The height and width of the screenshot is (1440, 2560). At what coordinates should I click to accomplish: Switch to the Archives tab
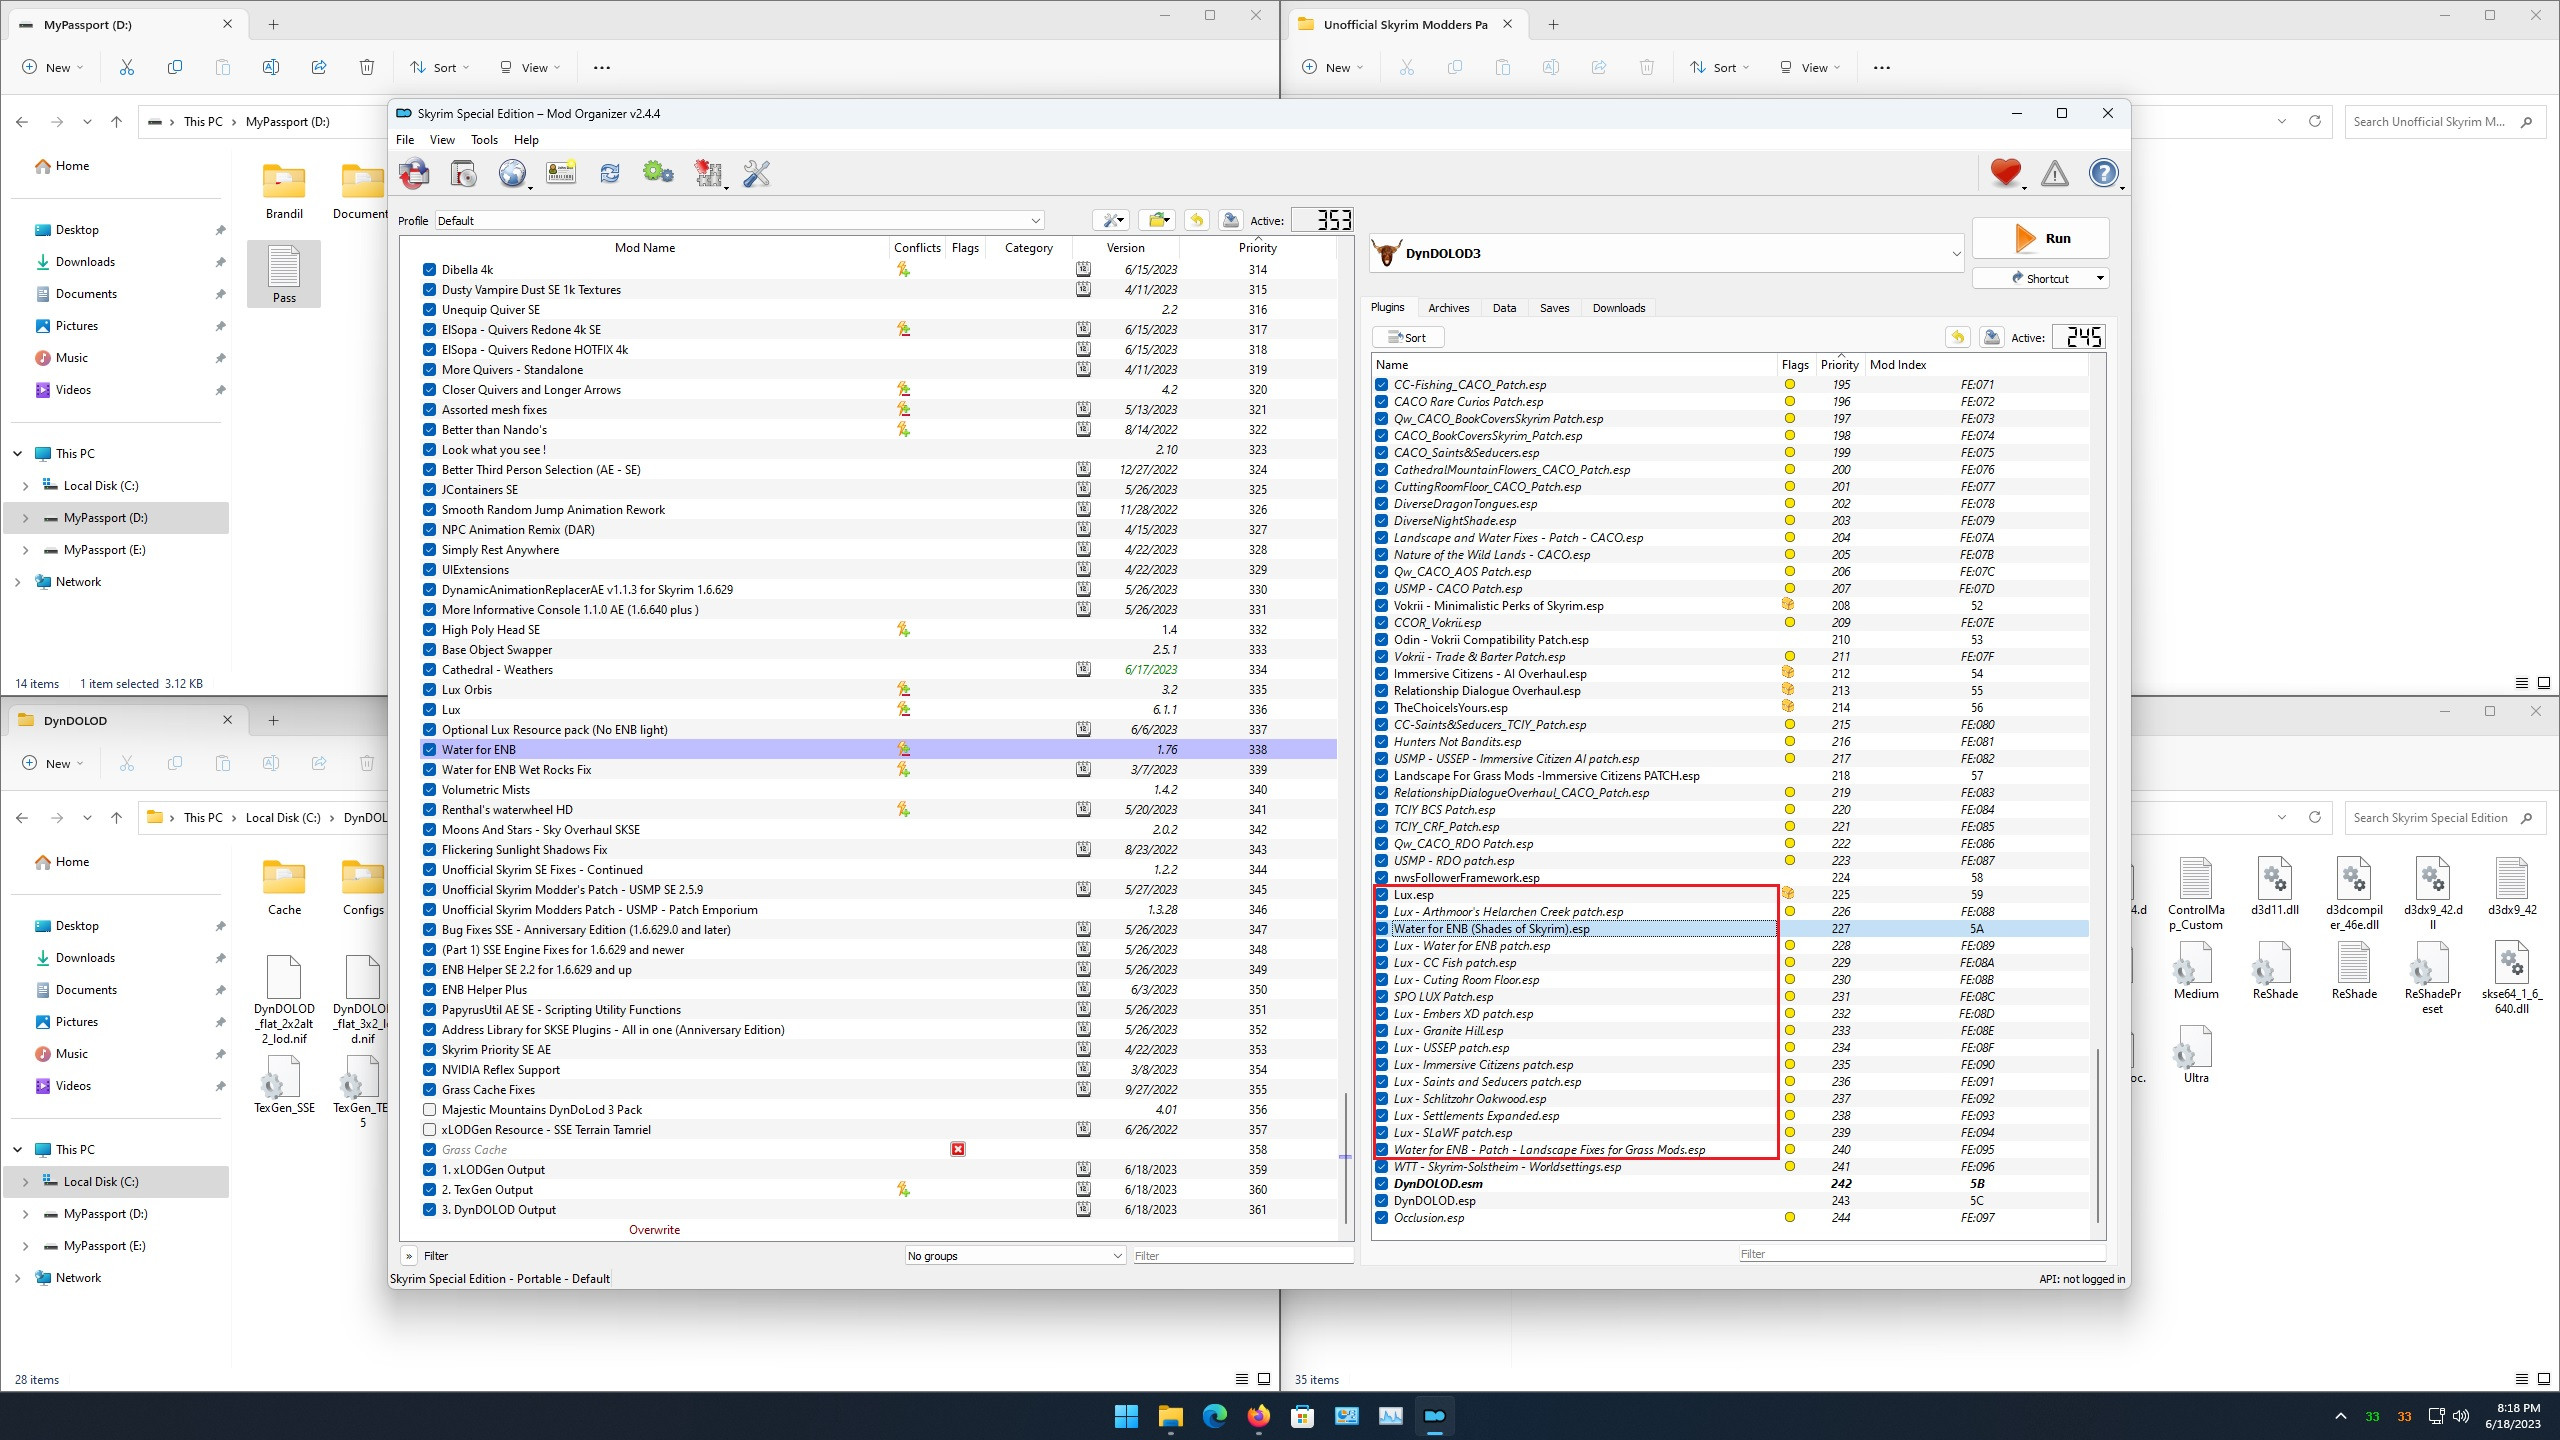tap(1448, 308)
